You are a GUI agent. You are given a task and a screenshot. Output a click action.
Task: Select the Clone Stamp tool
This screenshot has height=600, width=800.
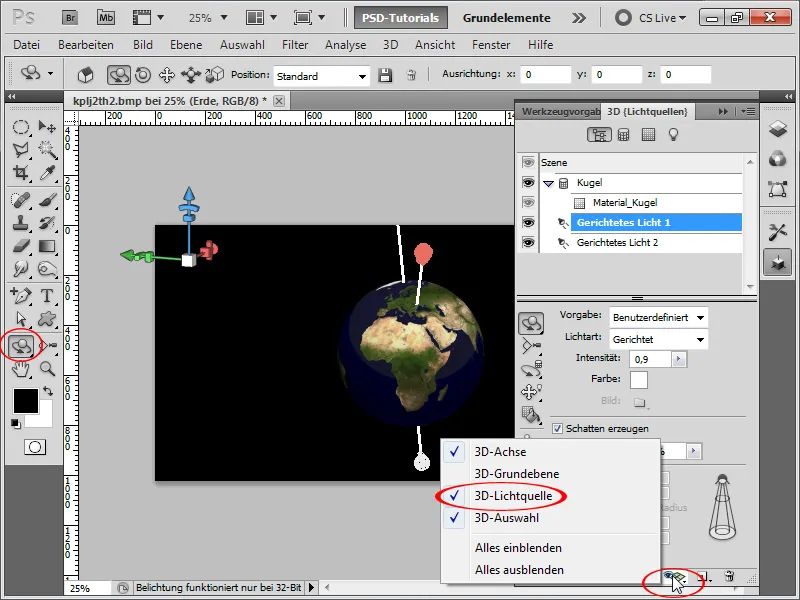pos(20,223)
